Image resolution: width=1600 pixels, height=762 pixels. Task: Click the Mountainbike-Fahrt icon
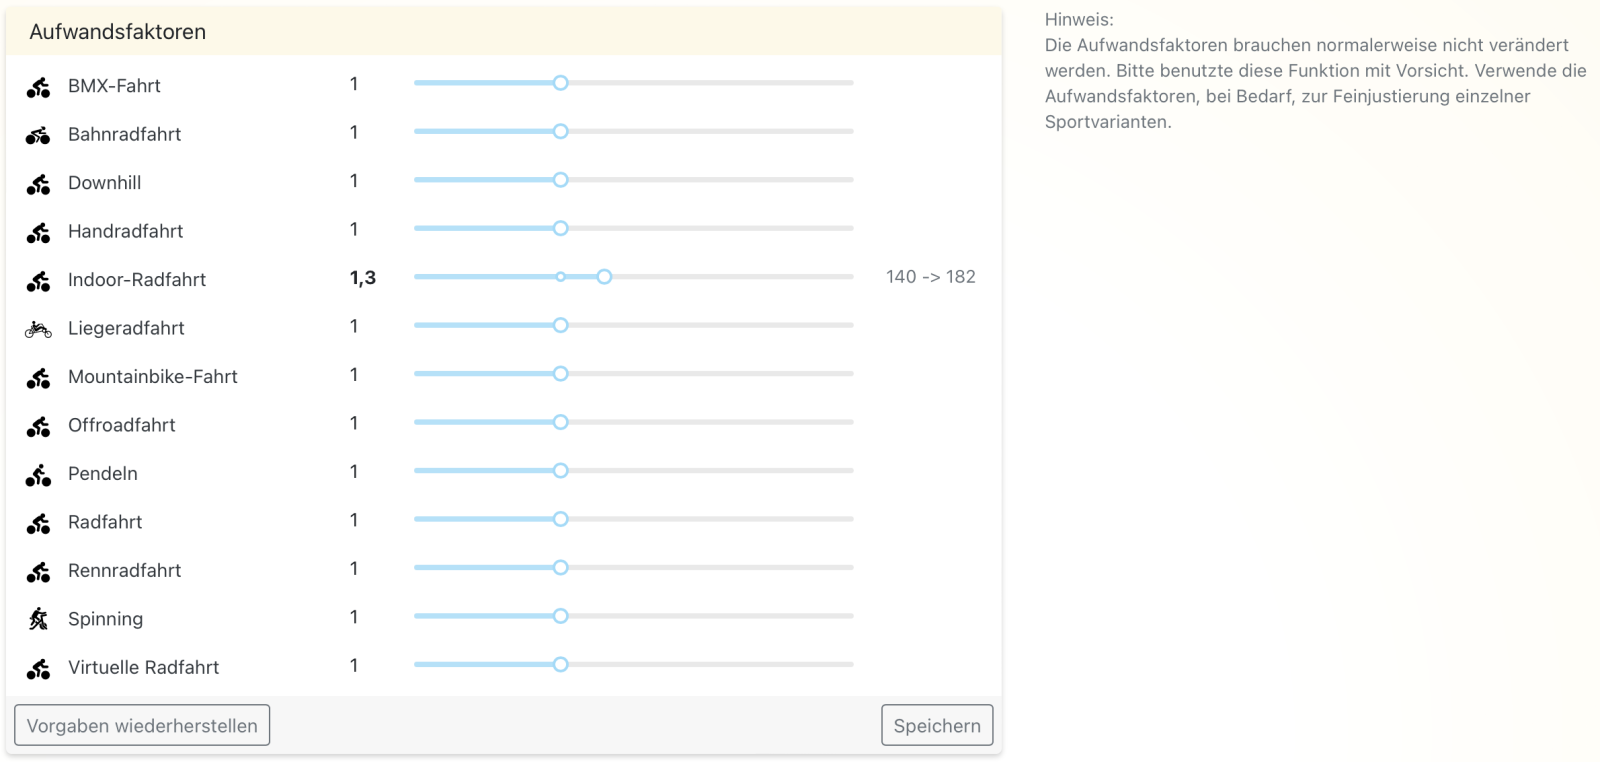[38, 378]
